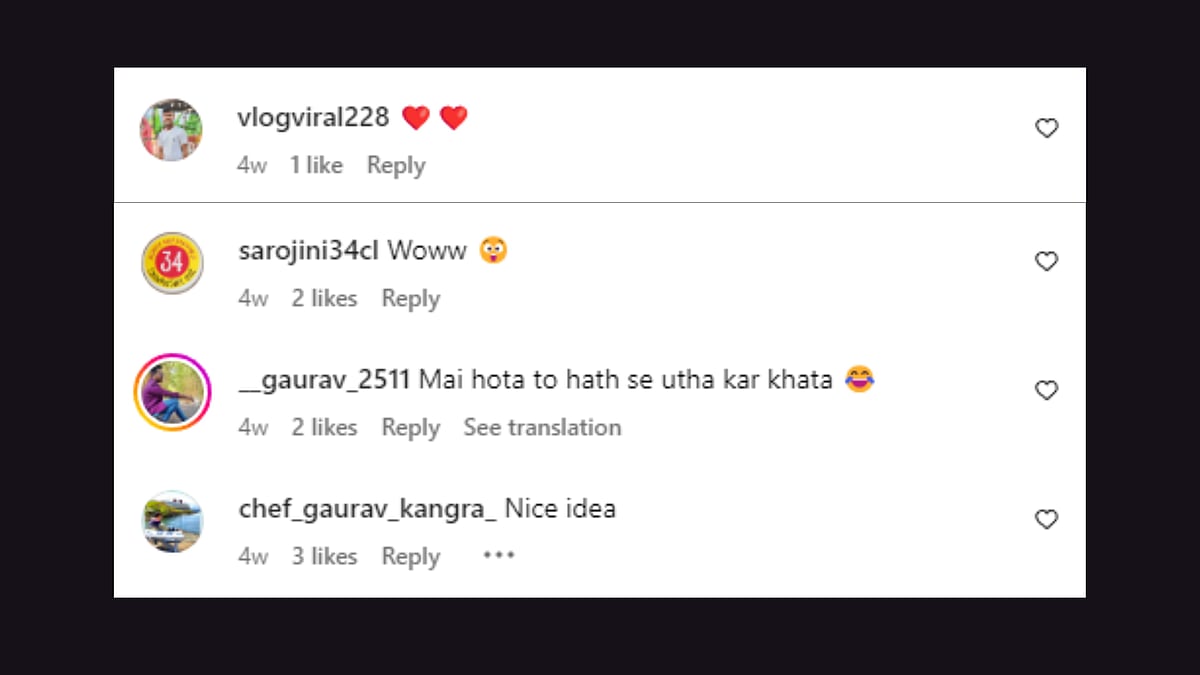Open vlogviral228's profile picture
The width and height of the screenshot is (1200, 675).
pyautogui.click(x=171, y=130)
